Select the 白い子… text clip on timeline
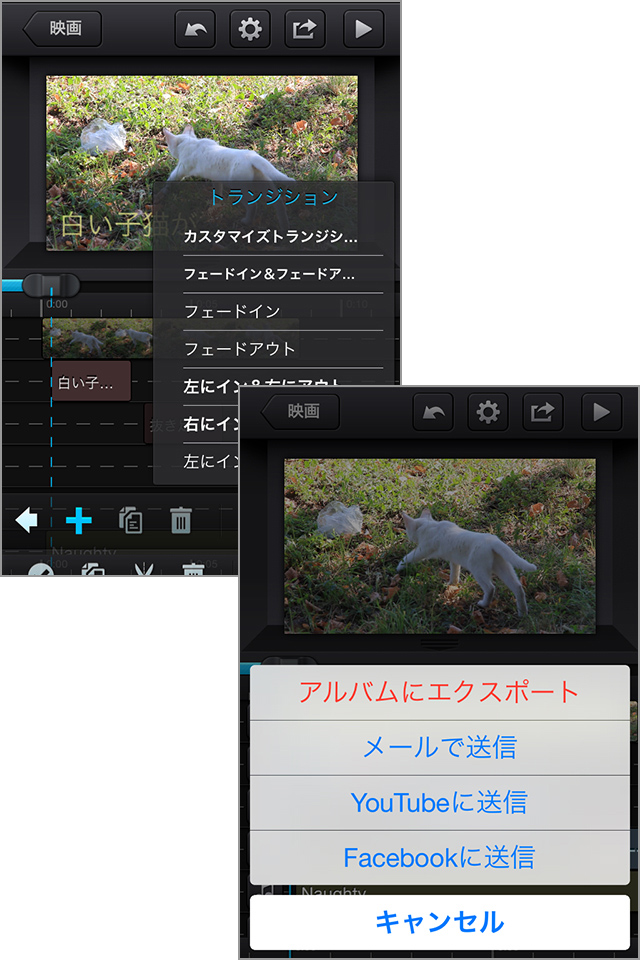 [91, 382]
